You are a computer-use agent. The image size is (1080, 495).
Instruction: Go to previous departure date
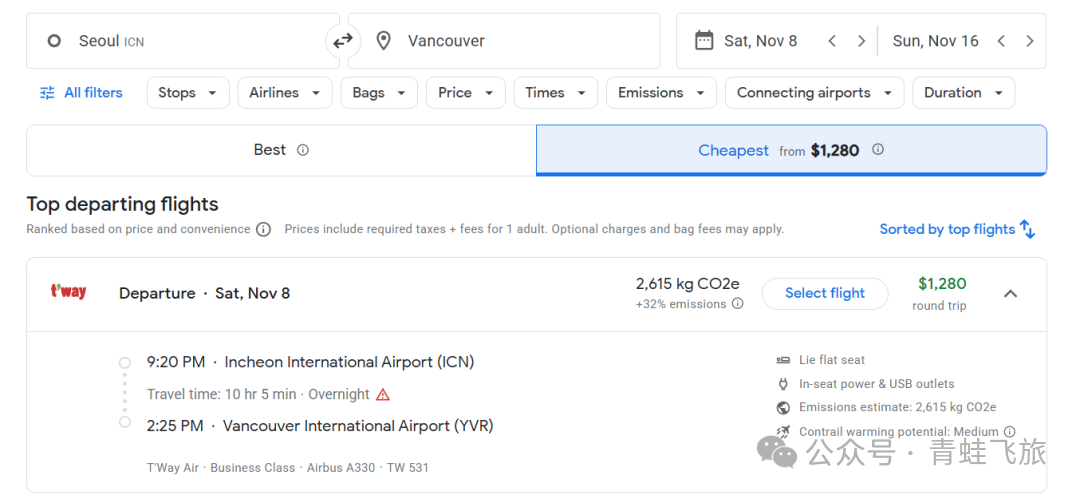[832, 41]
